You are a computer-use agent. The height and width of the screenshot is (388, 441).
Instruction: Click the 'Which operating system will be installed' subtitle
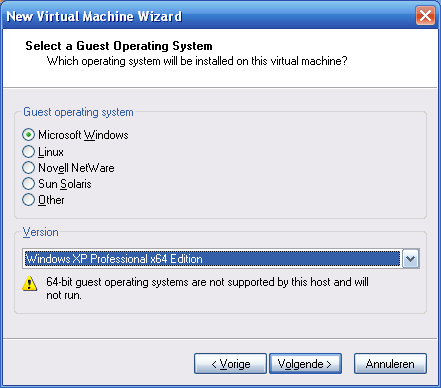click(x=197, y=61)
